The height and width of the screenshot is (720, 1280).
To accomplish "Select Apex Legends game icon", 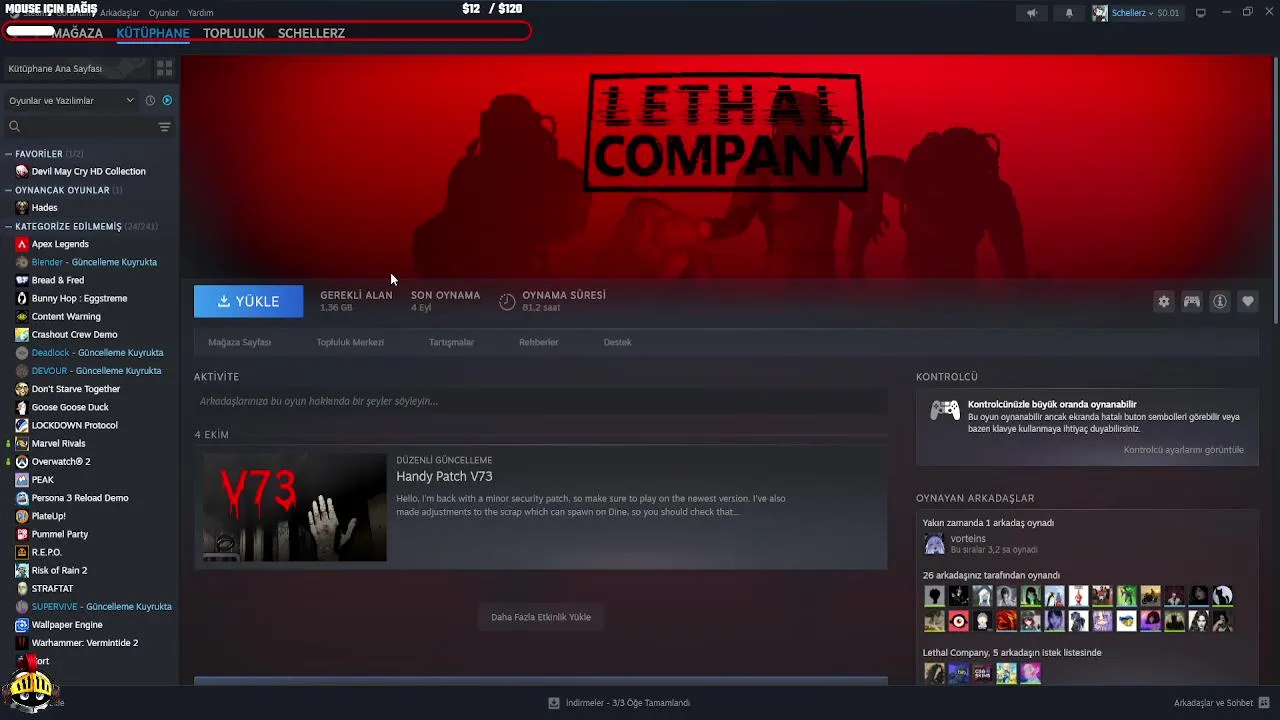I will pyautogui.click(x=22, y=244).
